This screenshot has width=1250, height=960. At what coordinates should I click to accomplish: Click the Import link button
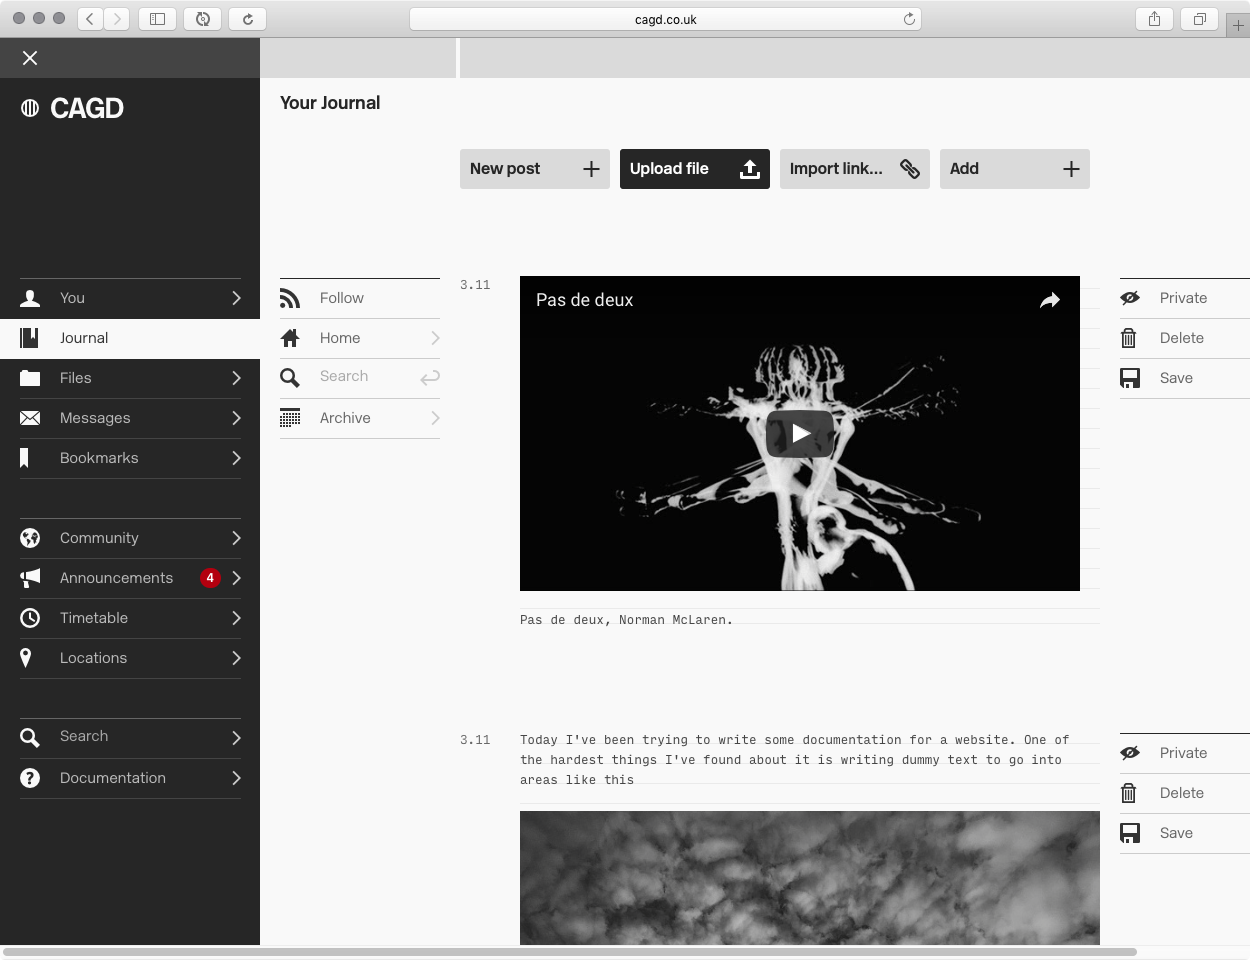click(855, 169)
